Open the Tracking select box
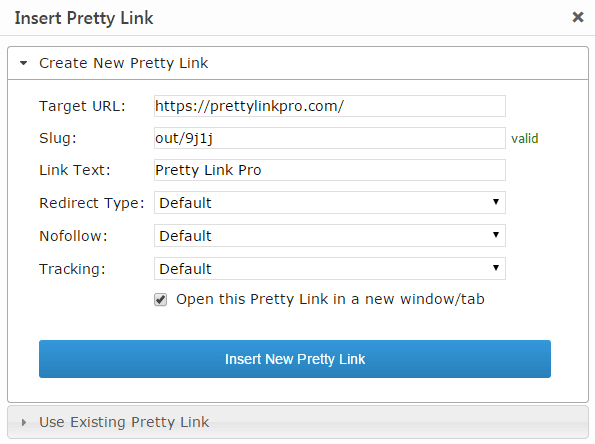The width and height of the screenshot is (595, 444). click(x=330, y=269)
